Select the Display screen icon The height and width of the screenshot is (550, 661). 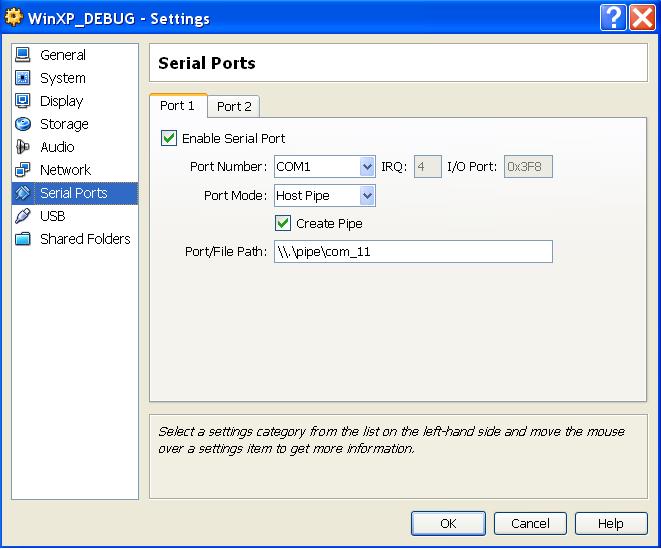tap(23, 101)
